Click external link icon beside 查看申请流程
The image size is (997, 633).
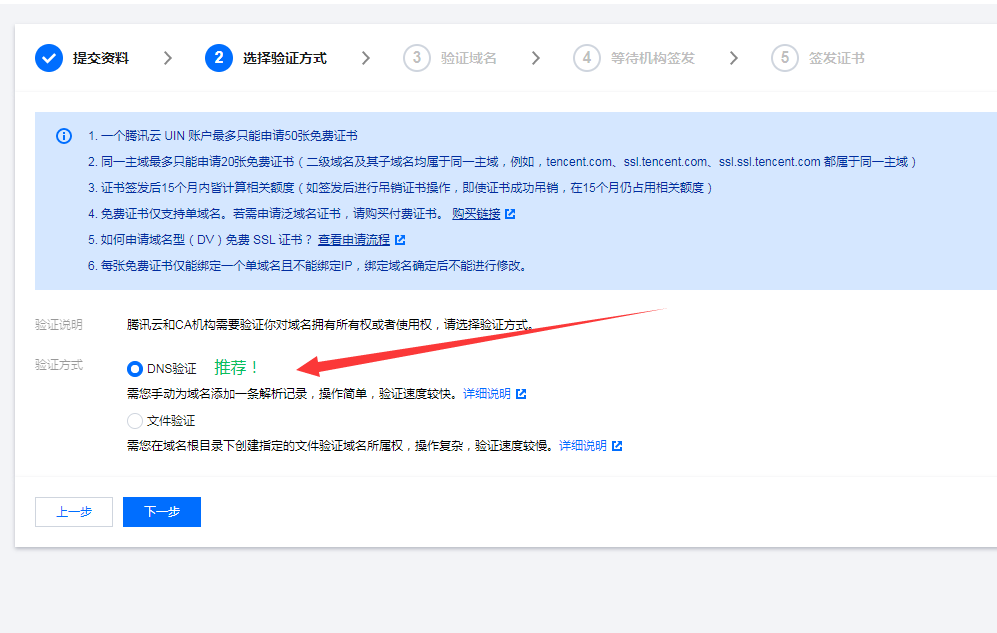[400, 240]
